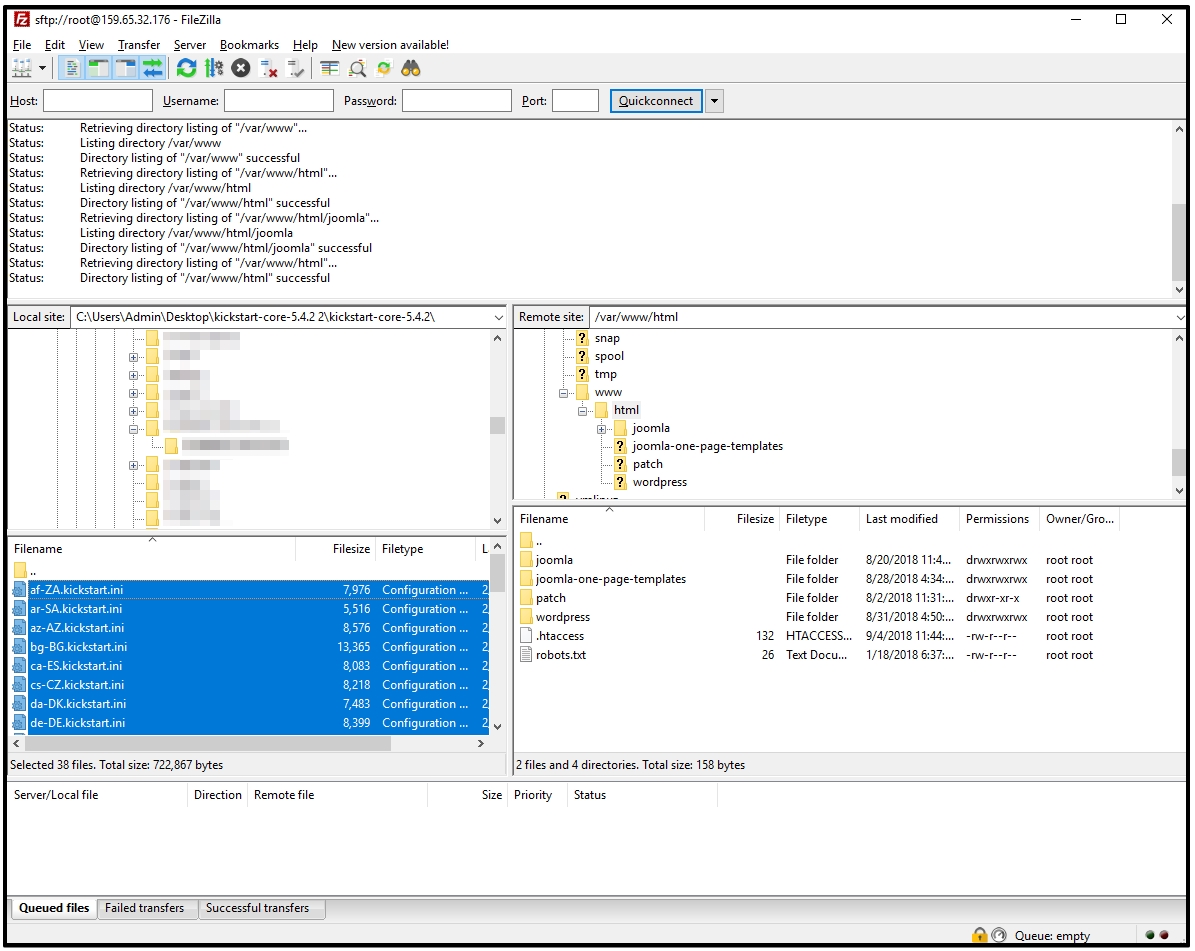Open the Site Manager dropdown arrow
This screenshot has height=951, width=1195.
click(x=43, y=69)
